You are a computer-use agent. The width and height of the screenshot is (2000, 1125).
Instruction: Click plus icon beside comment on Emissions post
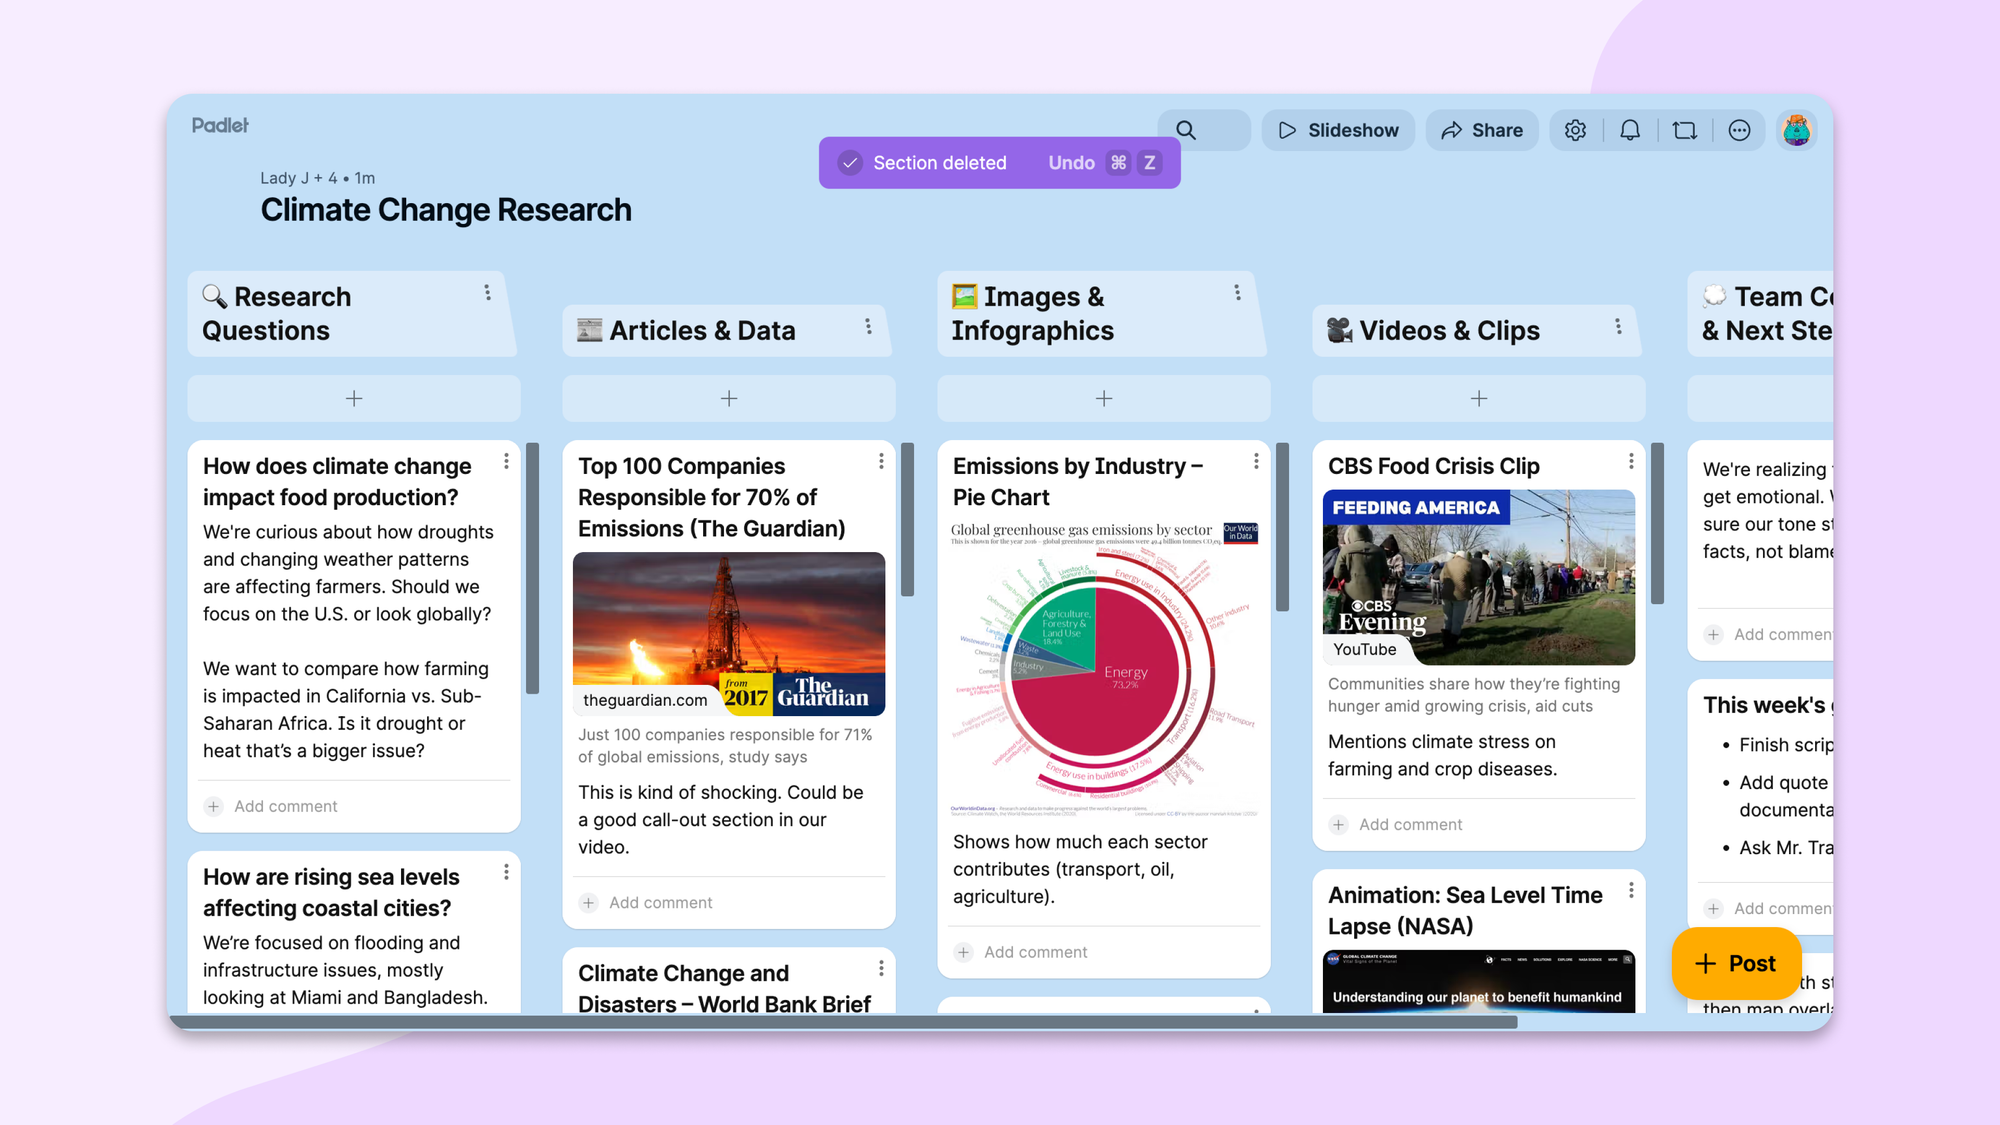pos(963,952)
